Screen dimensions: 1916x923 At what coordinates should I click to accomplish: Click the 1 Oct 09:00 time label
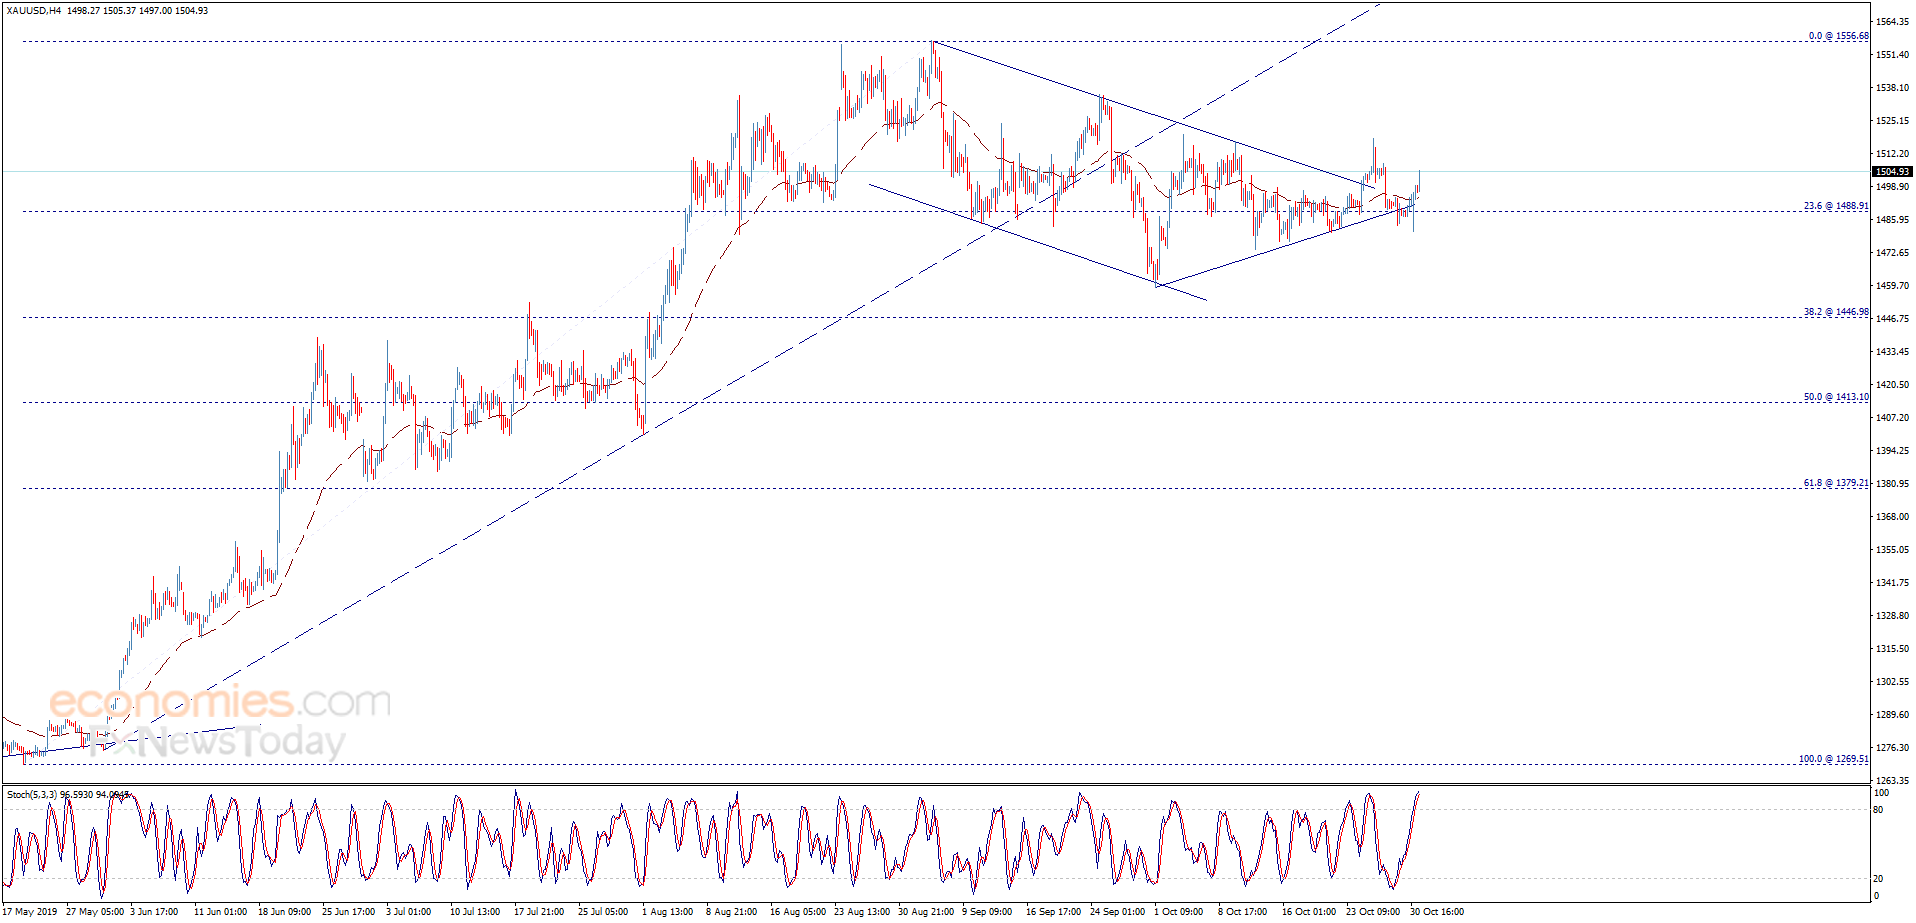click(x=1178, y=912)
